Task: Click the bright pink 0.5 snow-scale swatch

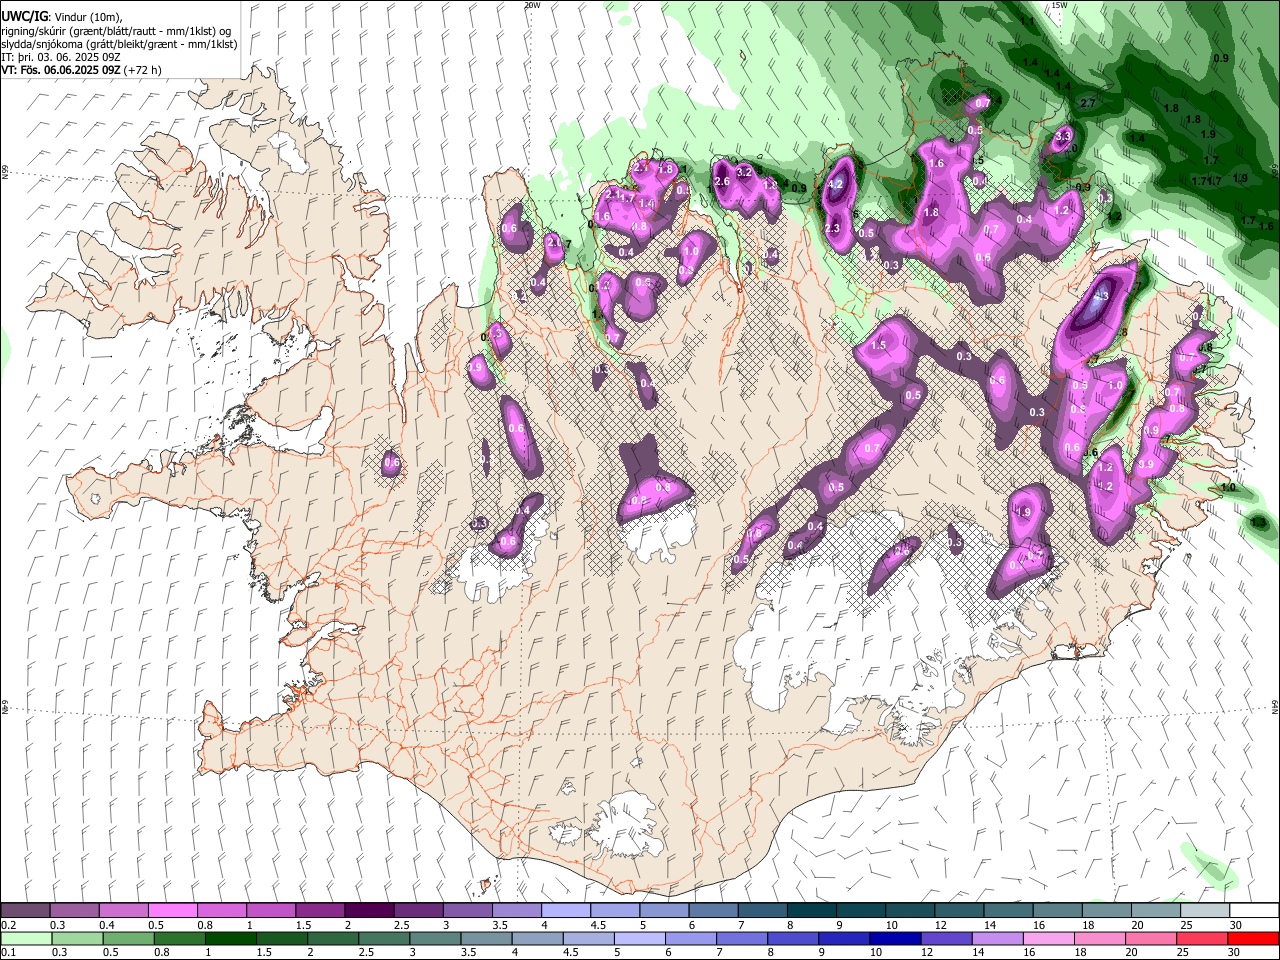Action: click(172, 911)
